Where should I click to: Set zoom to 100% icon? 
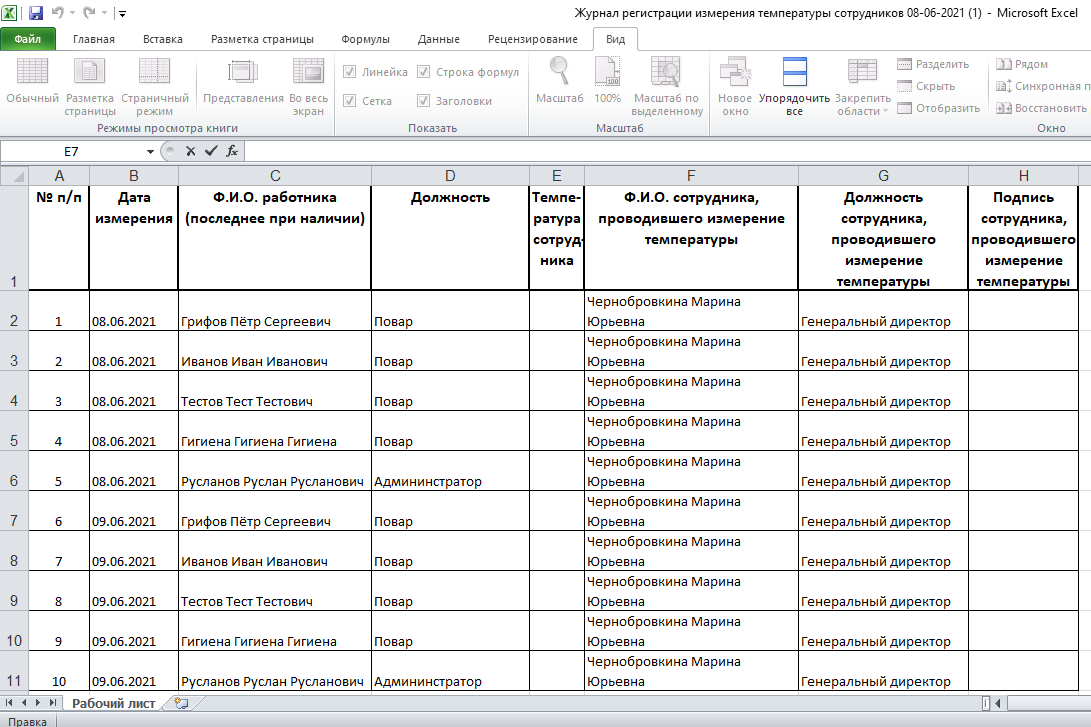tap(607, 72)
